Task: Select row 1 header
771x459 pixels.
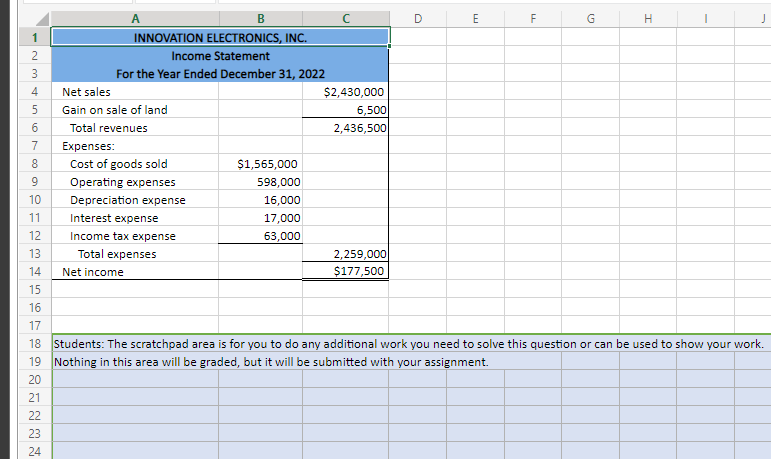Action: 34,37
